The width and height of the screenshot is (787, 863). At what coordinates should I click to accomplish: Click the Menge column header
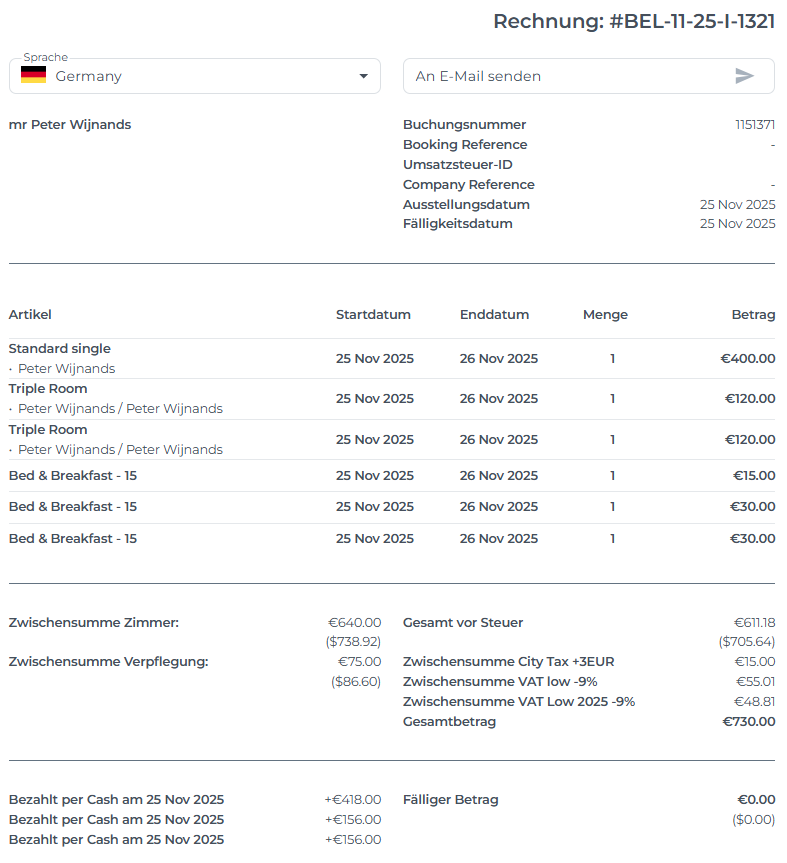point(605,315)
